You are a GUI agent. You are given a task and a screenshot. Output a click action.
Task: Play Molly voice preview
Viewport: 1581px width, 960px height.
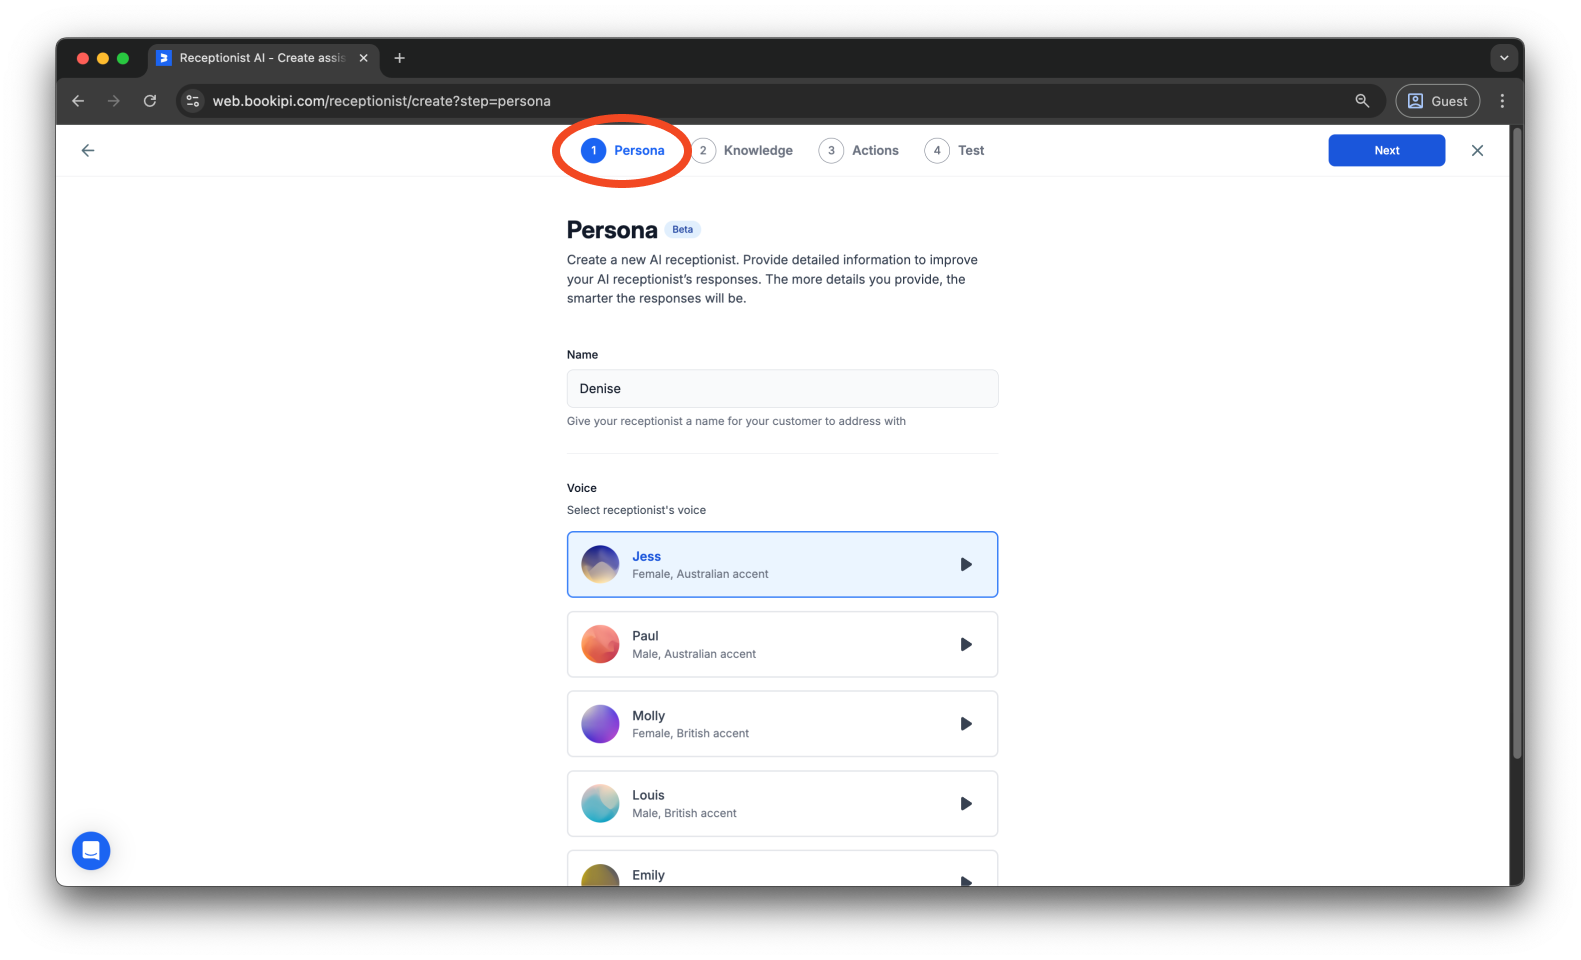tap(966, 724)
